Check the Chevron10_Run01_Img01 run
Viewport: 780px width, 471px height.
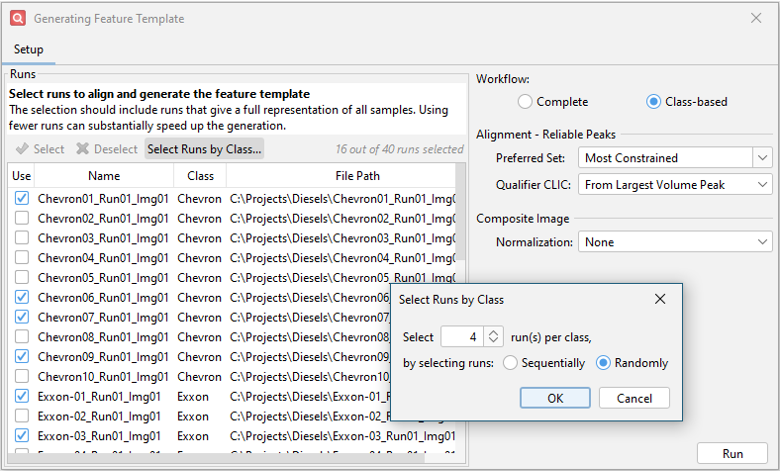point(21,376)
